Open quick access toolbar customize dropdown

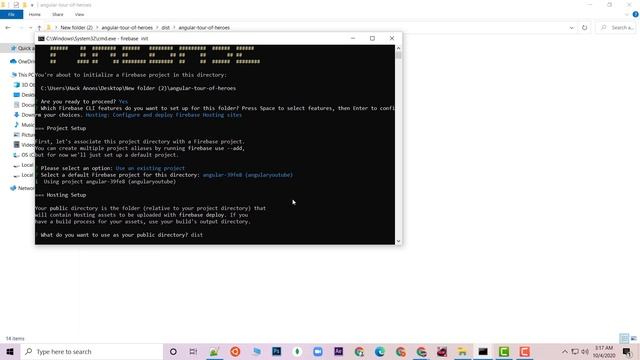(32, 5)
